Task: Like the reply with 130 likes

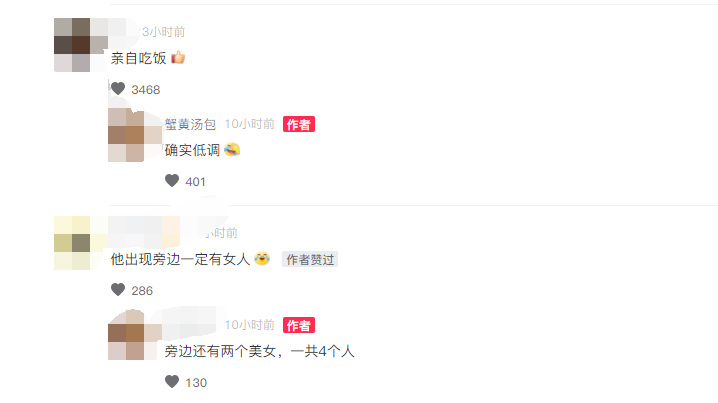Action: (x=172, y=382)
